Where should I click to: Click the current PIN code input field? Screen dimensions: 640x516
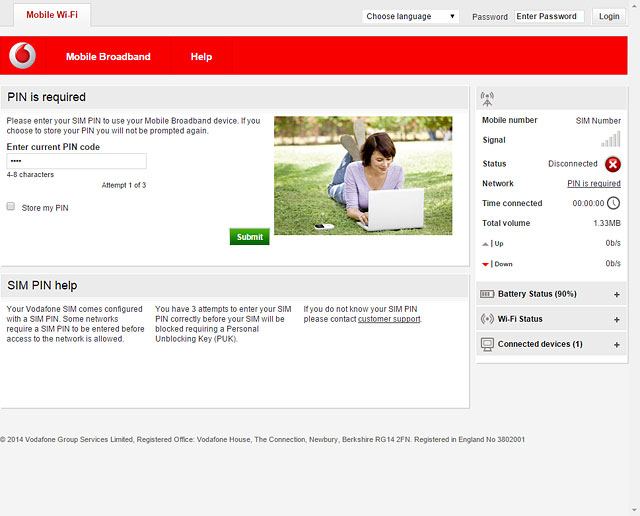76,161
